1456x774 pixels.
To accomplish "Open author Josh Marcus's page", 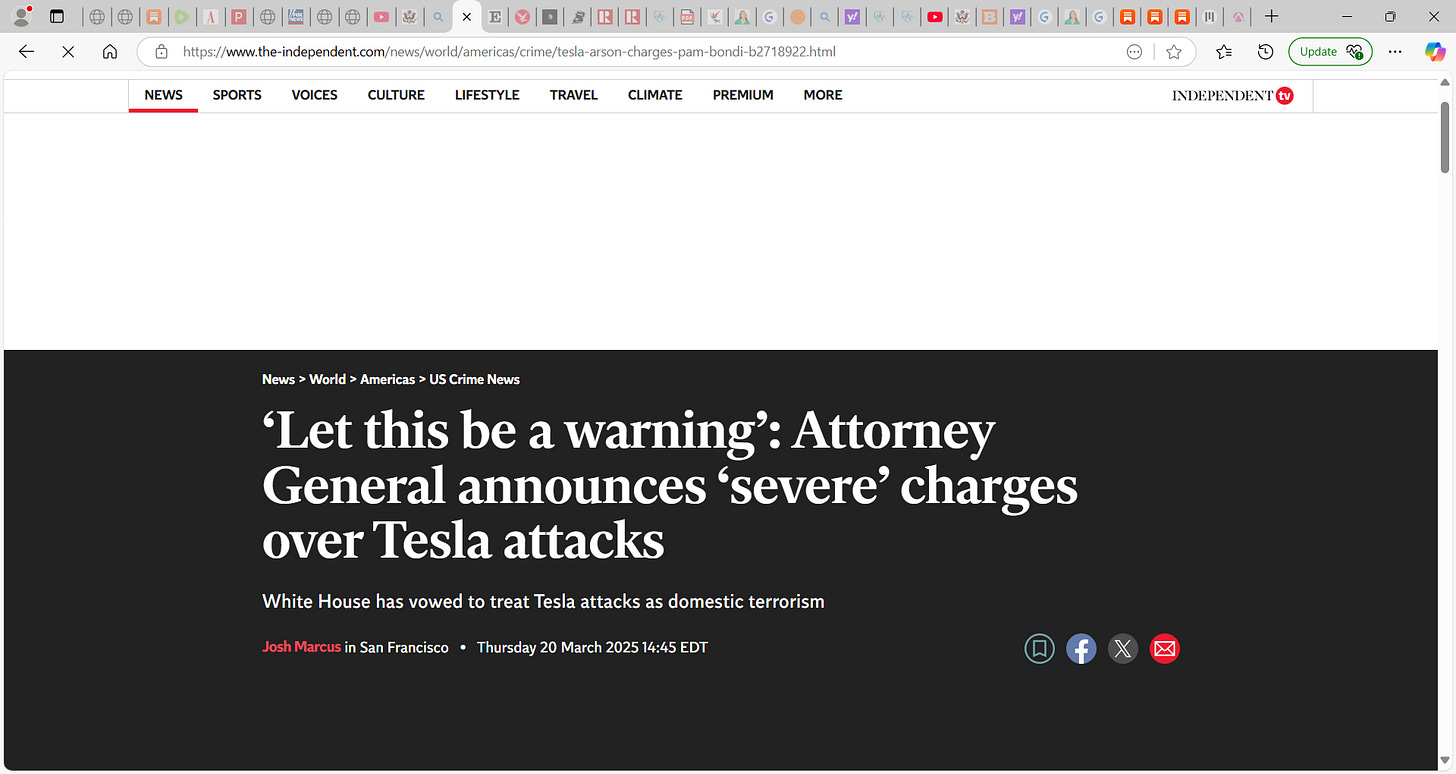I will coord(301,647).
